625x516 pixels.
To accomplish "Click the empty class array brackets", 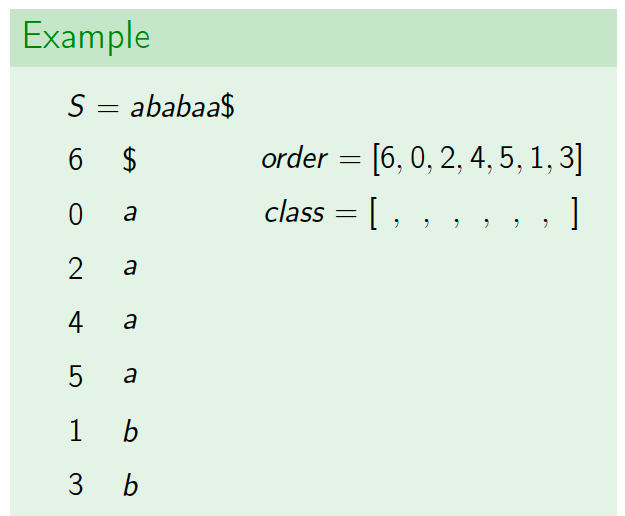I will (x=474, y=213).
